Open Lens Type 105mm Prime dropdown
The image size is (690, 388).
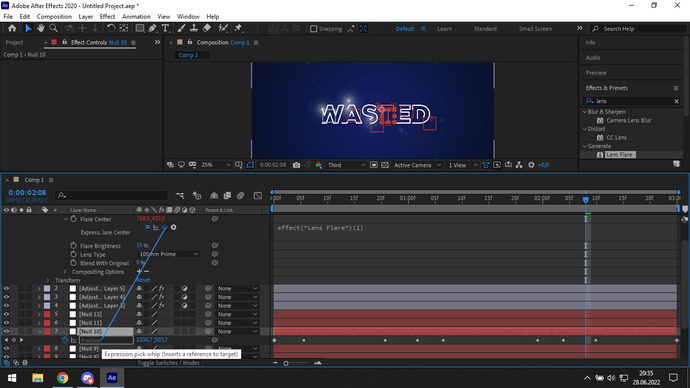(168, 254)
